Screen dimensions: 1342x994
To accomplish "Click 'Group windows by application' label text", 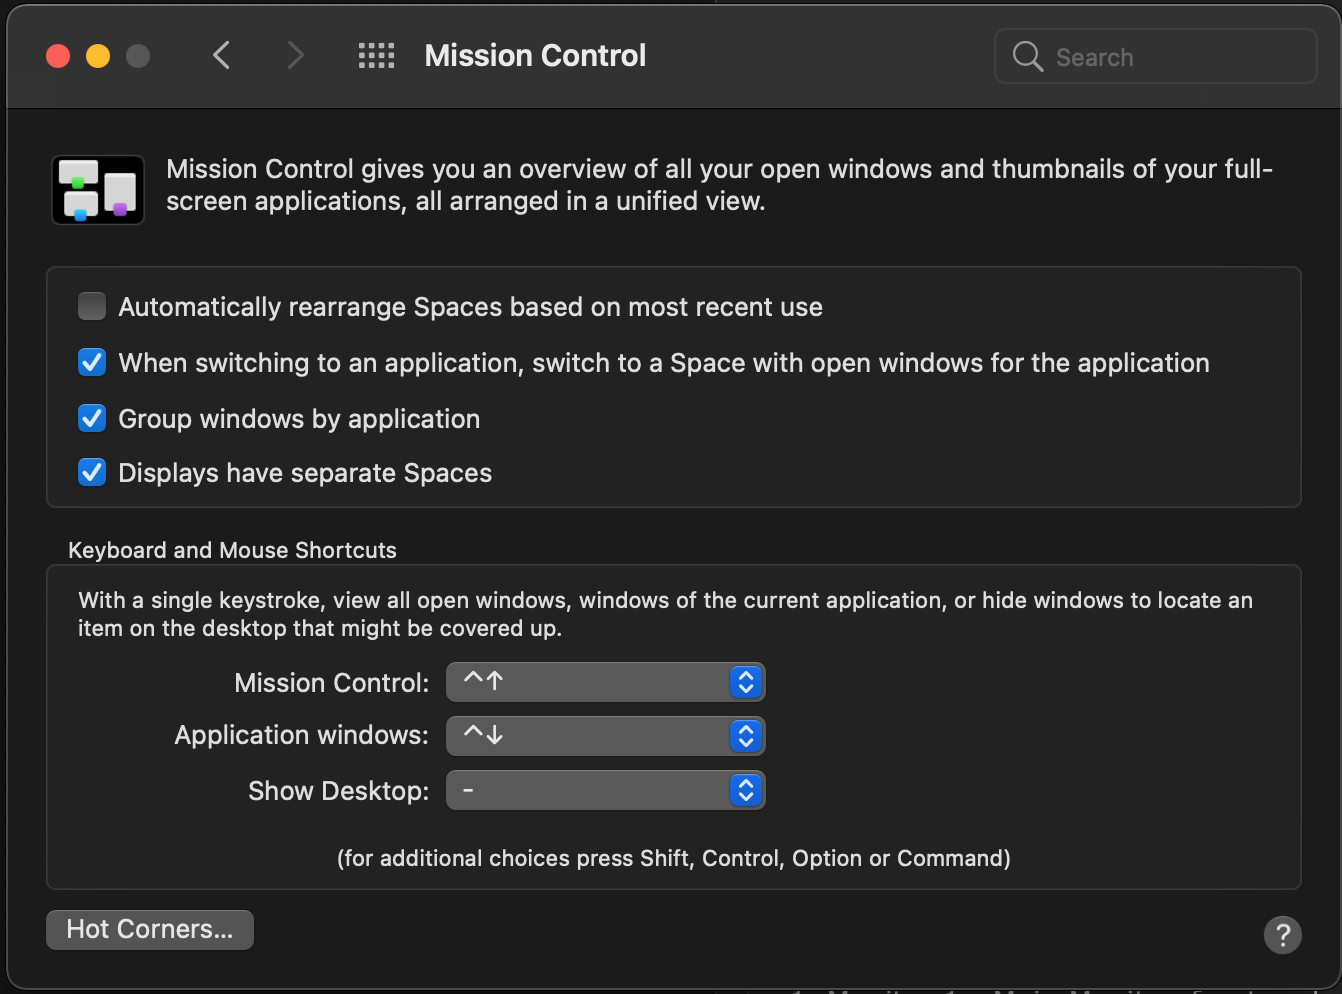I will 299,419.
